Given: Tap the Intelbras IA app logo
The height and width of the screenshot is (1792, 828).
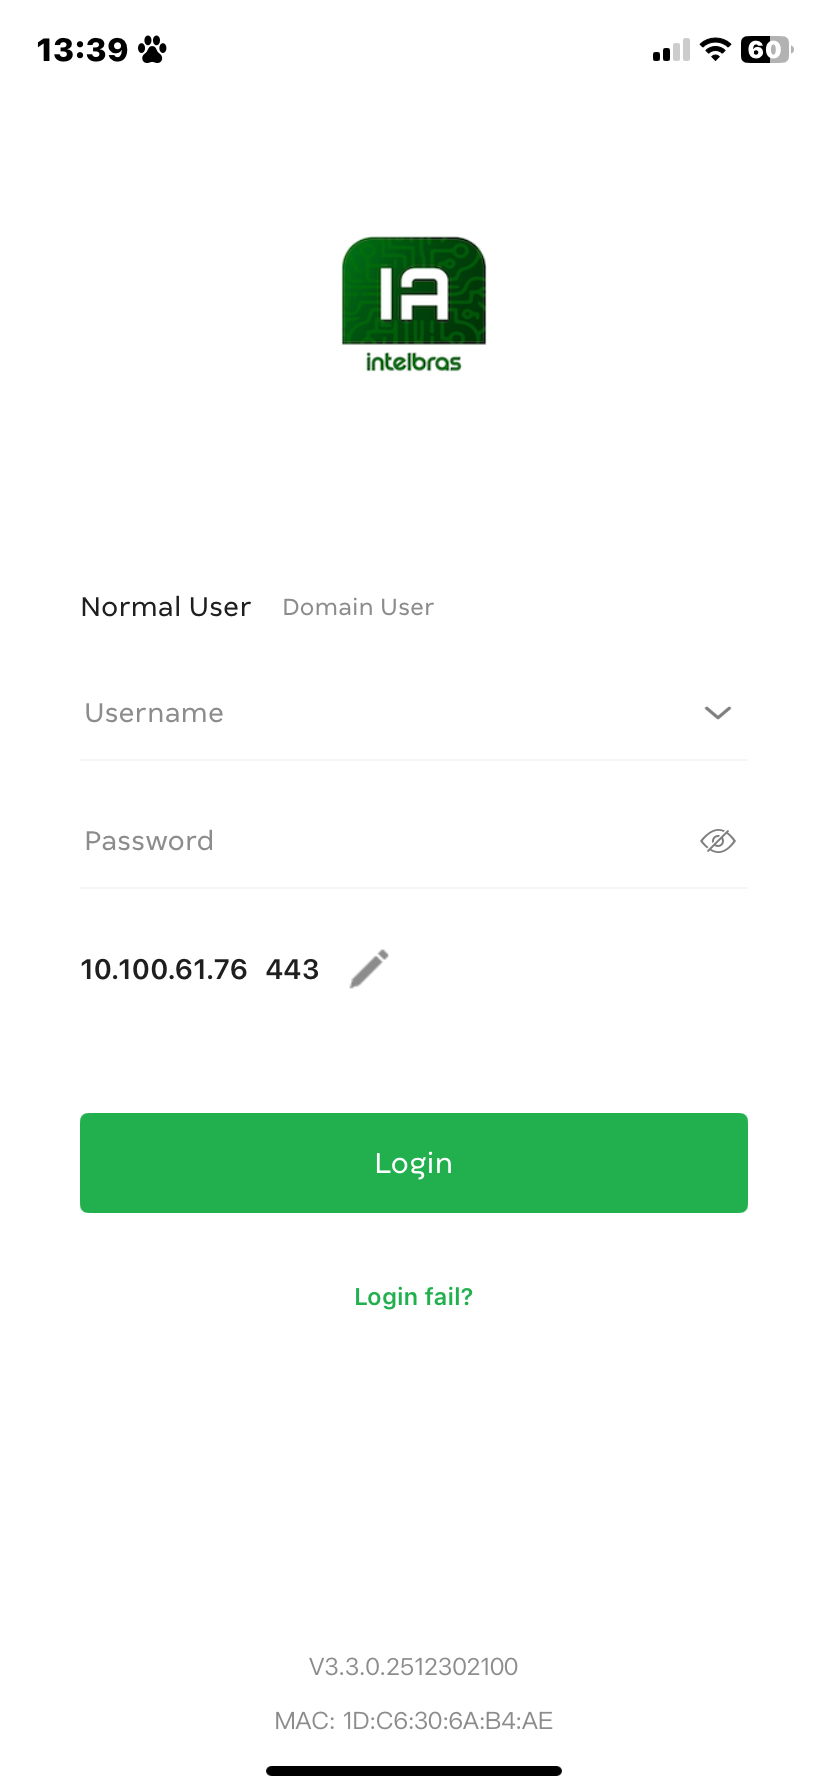Looking at the screenshot, I should (x=413, y=303).
